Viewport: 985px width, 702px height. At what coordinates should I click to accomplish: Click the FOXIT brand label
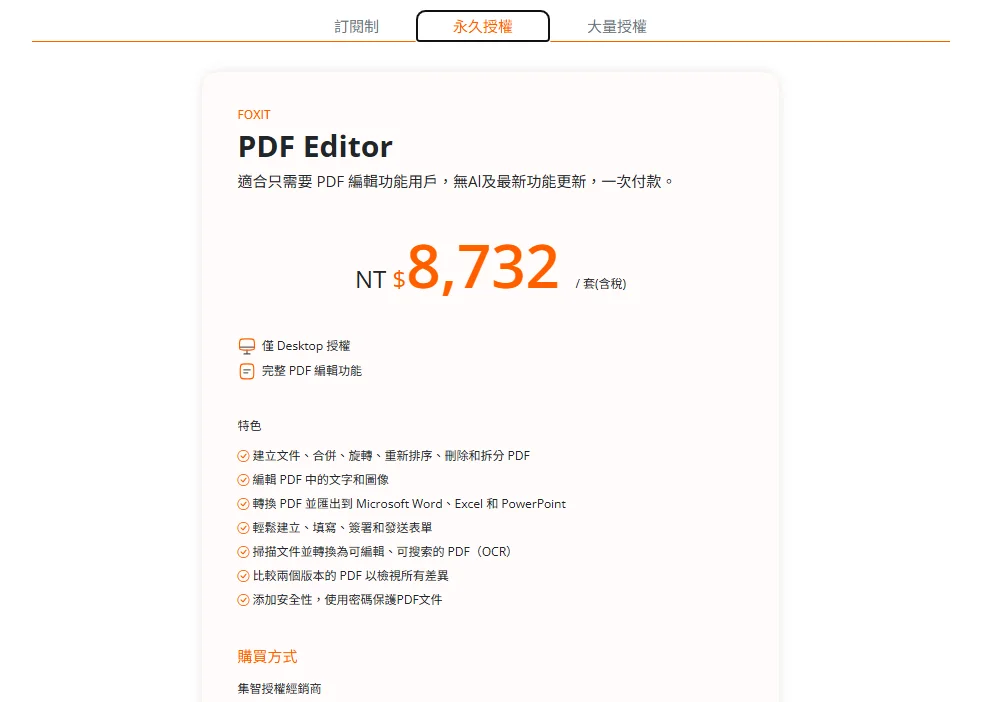254,114
